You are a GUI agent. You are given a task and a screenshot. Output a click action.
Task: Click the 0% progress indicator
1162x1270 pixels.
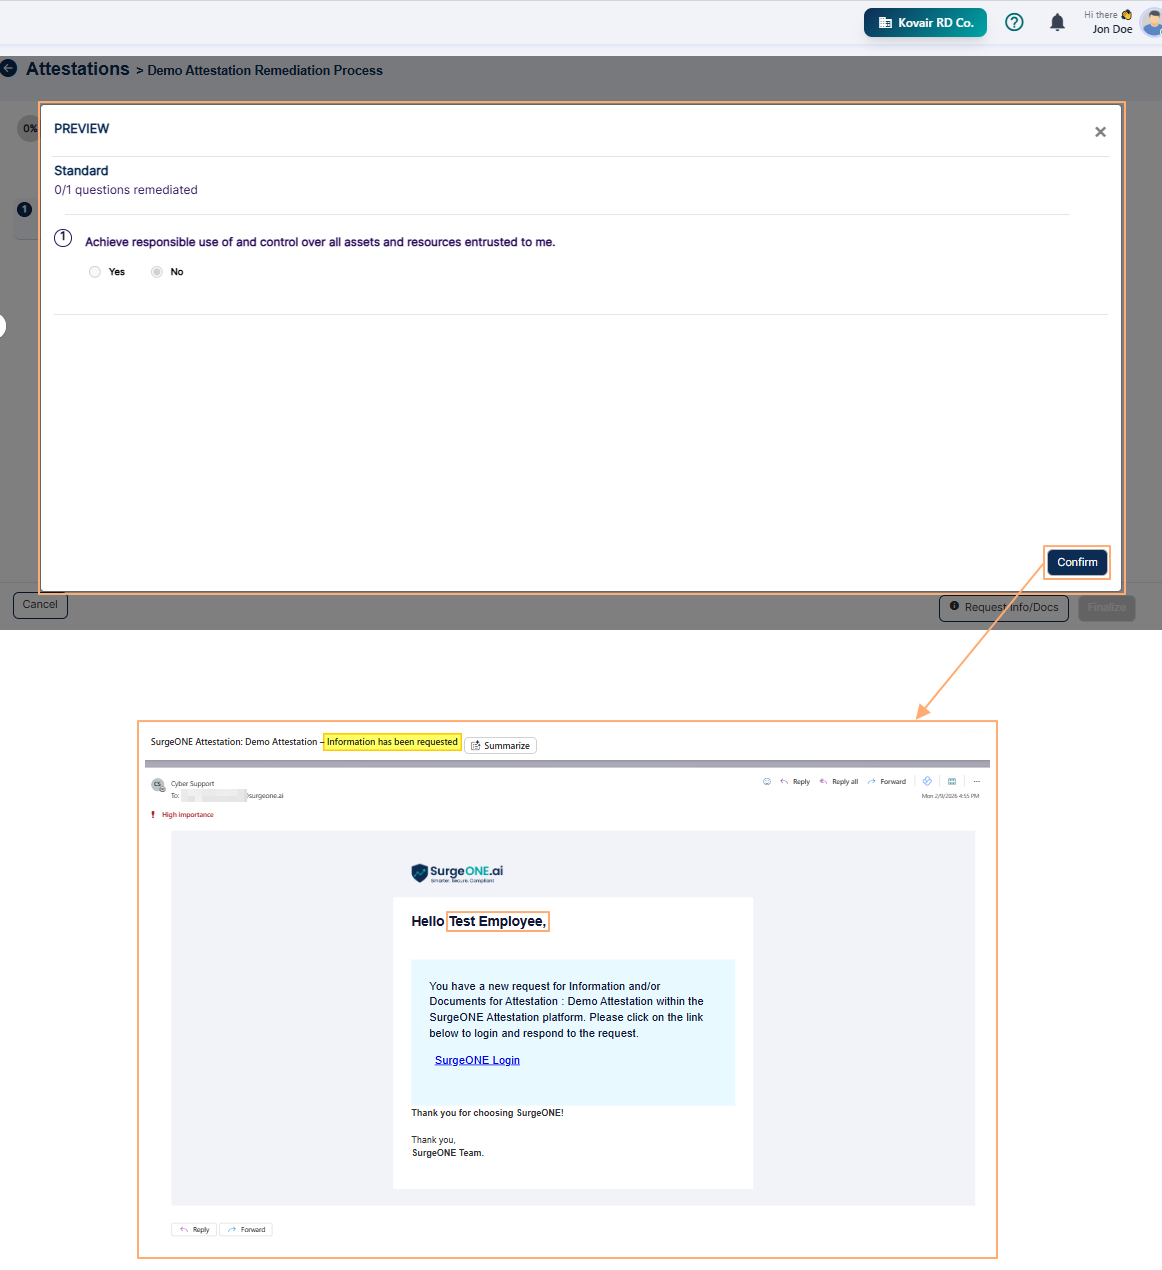pos(29,128)
